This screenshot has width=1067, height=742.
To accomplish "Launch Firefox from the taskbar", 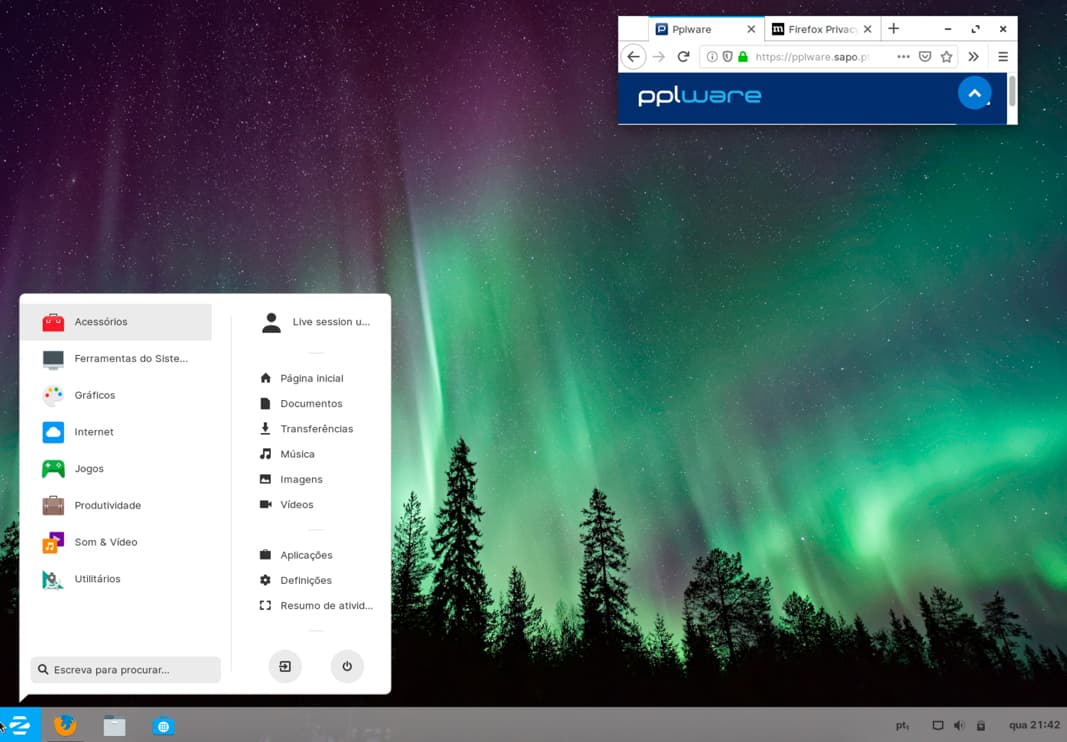I will click(x=64, y=725).
